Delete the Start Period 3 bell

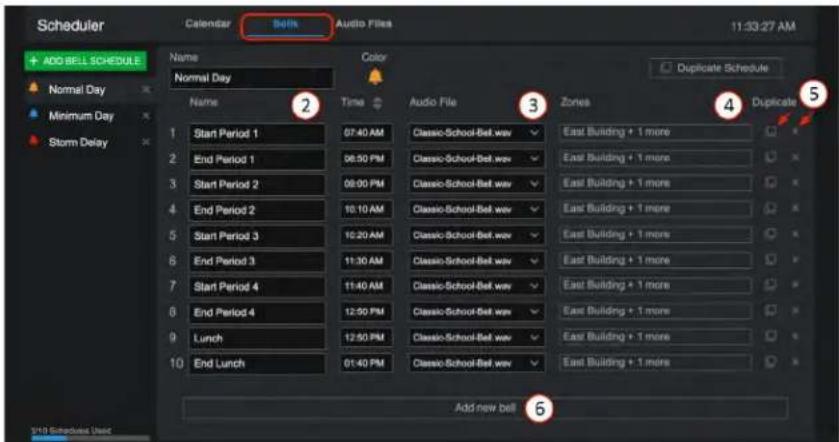795,234
